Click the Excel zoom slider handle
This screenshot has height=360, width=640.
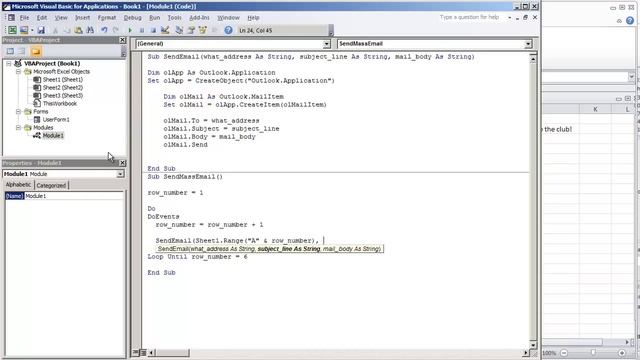(593, 353)
